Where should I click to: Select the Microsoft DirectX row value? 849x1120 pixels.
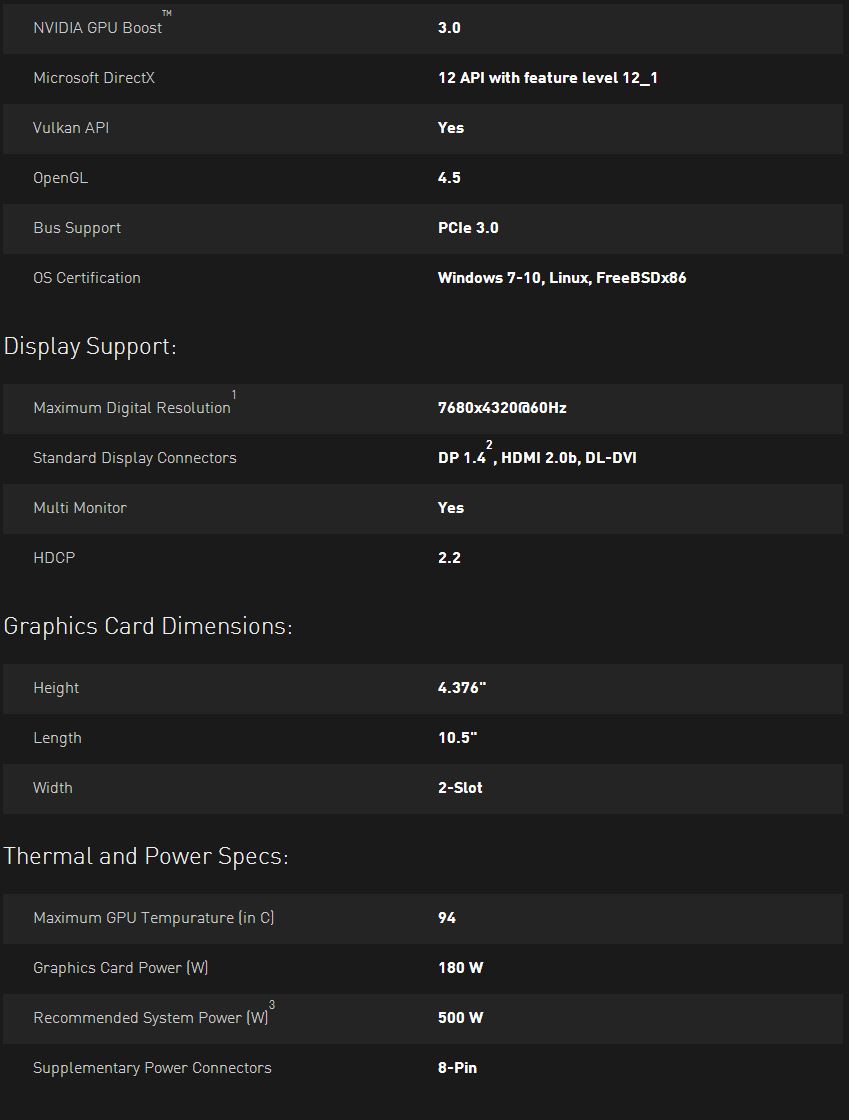click(x=548, y=78)
